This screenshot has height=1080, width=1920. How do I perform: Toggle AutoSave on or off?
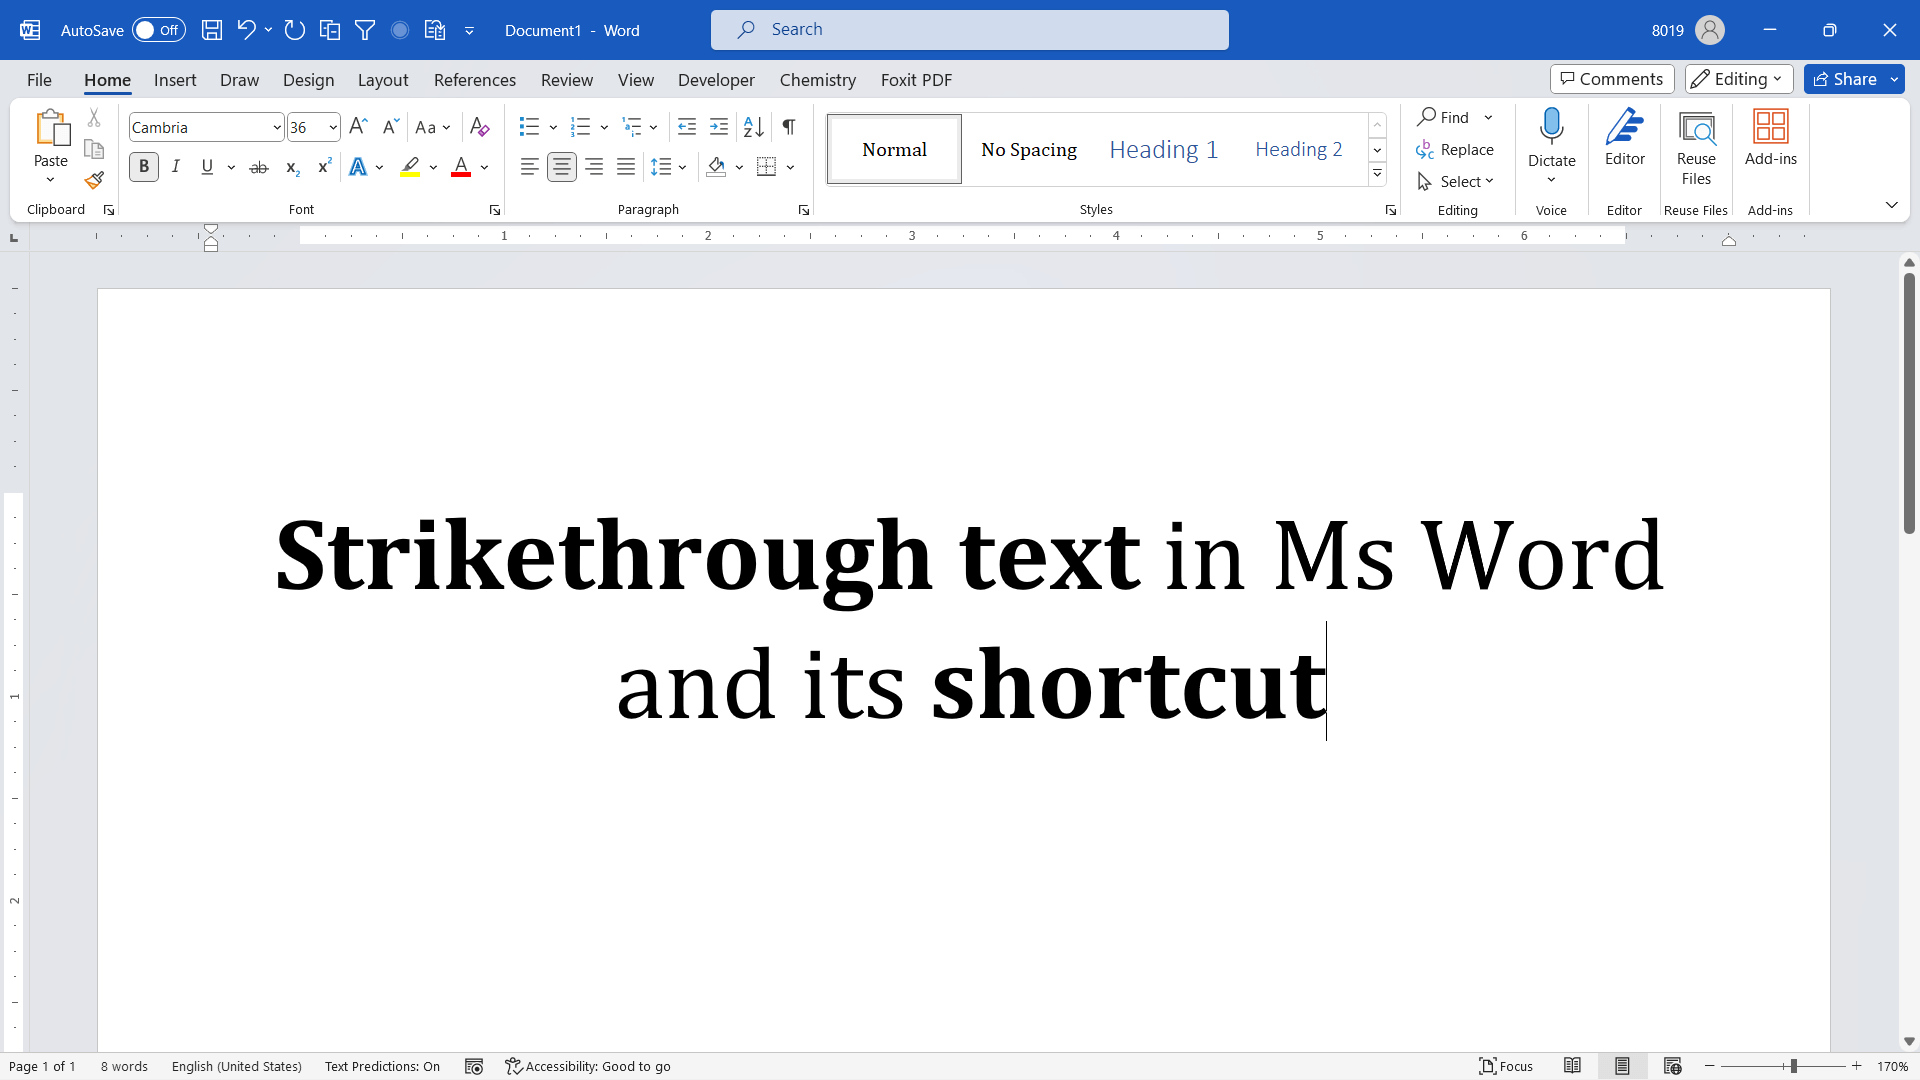click(x=156, y=29)
